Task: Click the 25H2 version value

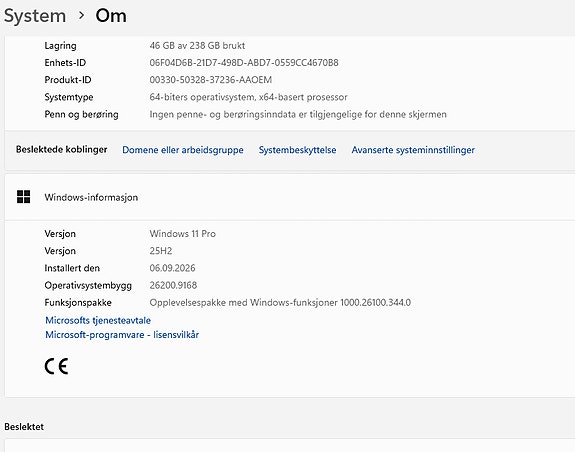Action: [161, 251]
